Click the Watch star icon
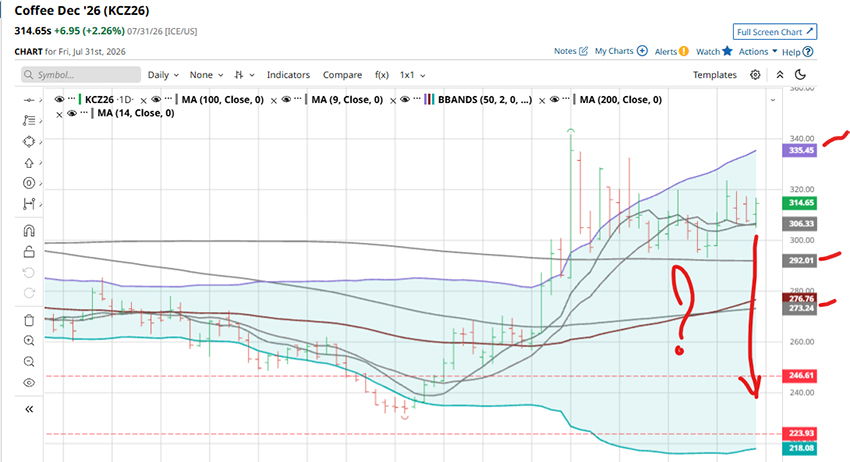 [x=727, y=51]
